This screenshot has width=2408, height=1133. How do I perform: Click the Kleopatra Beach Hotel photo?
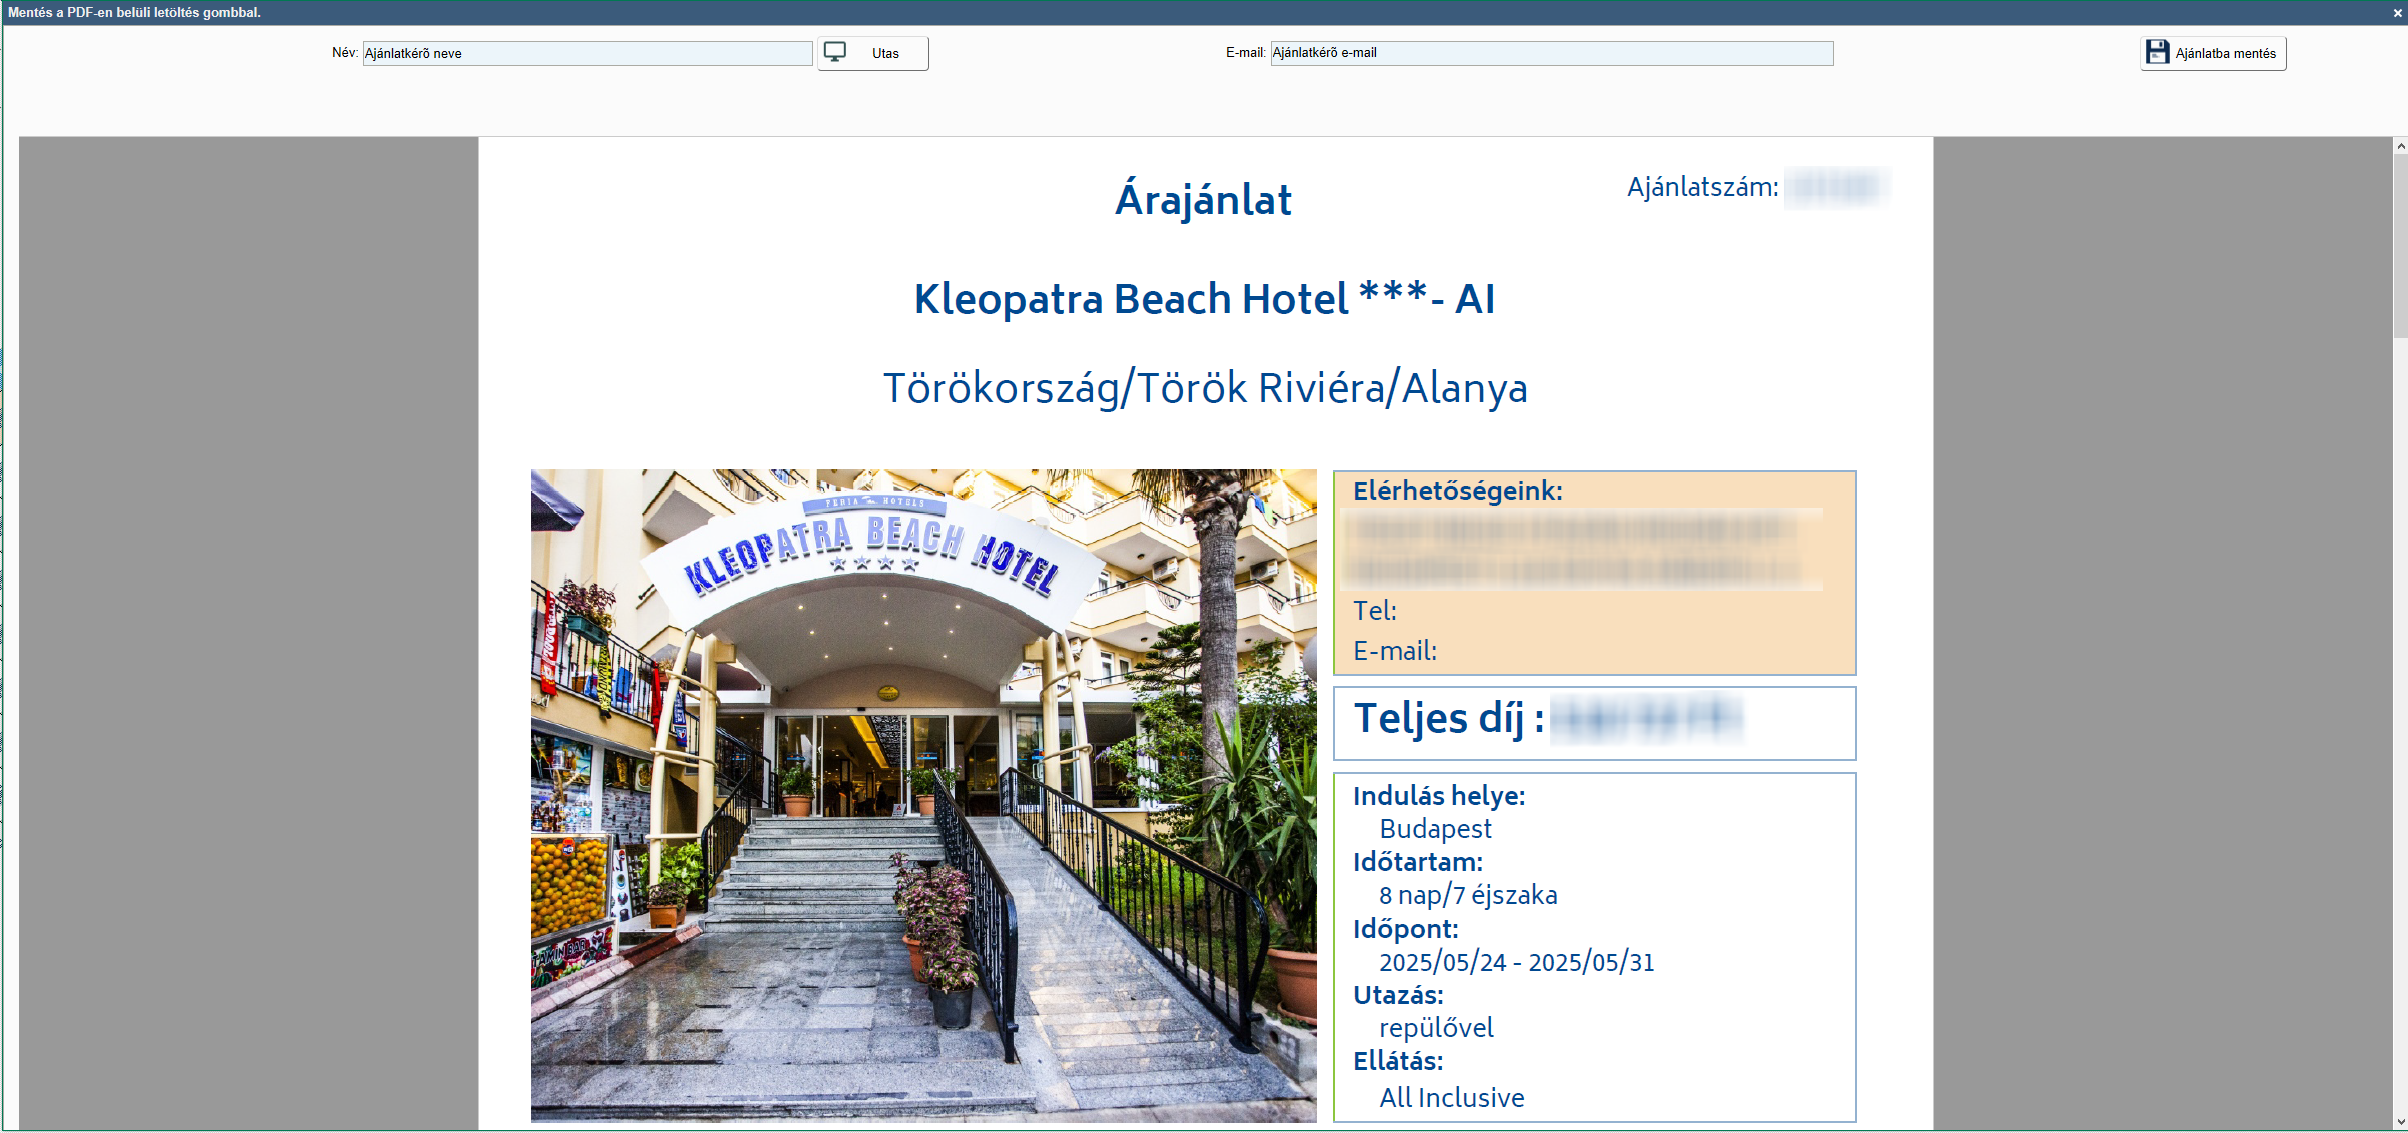tap(923, 795)
